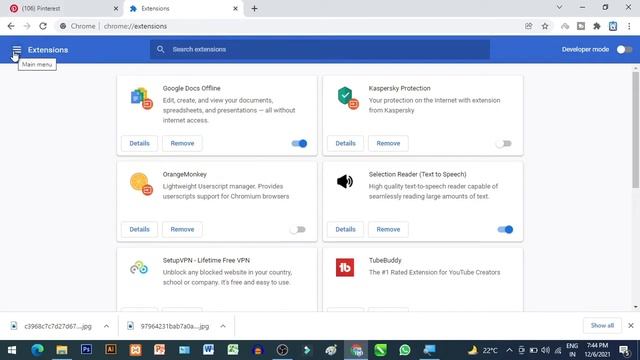The width and height of the screenshot is (640, 360).
Task: Show all downloads
Action: point(602,325)
